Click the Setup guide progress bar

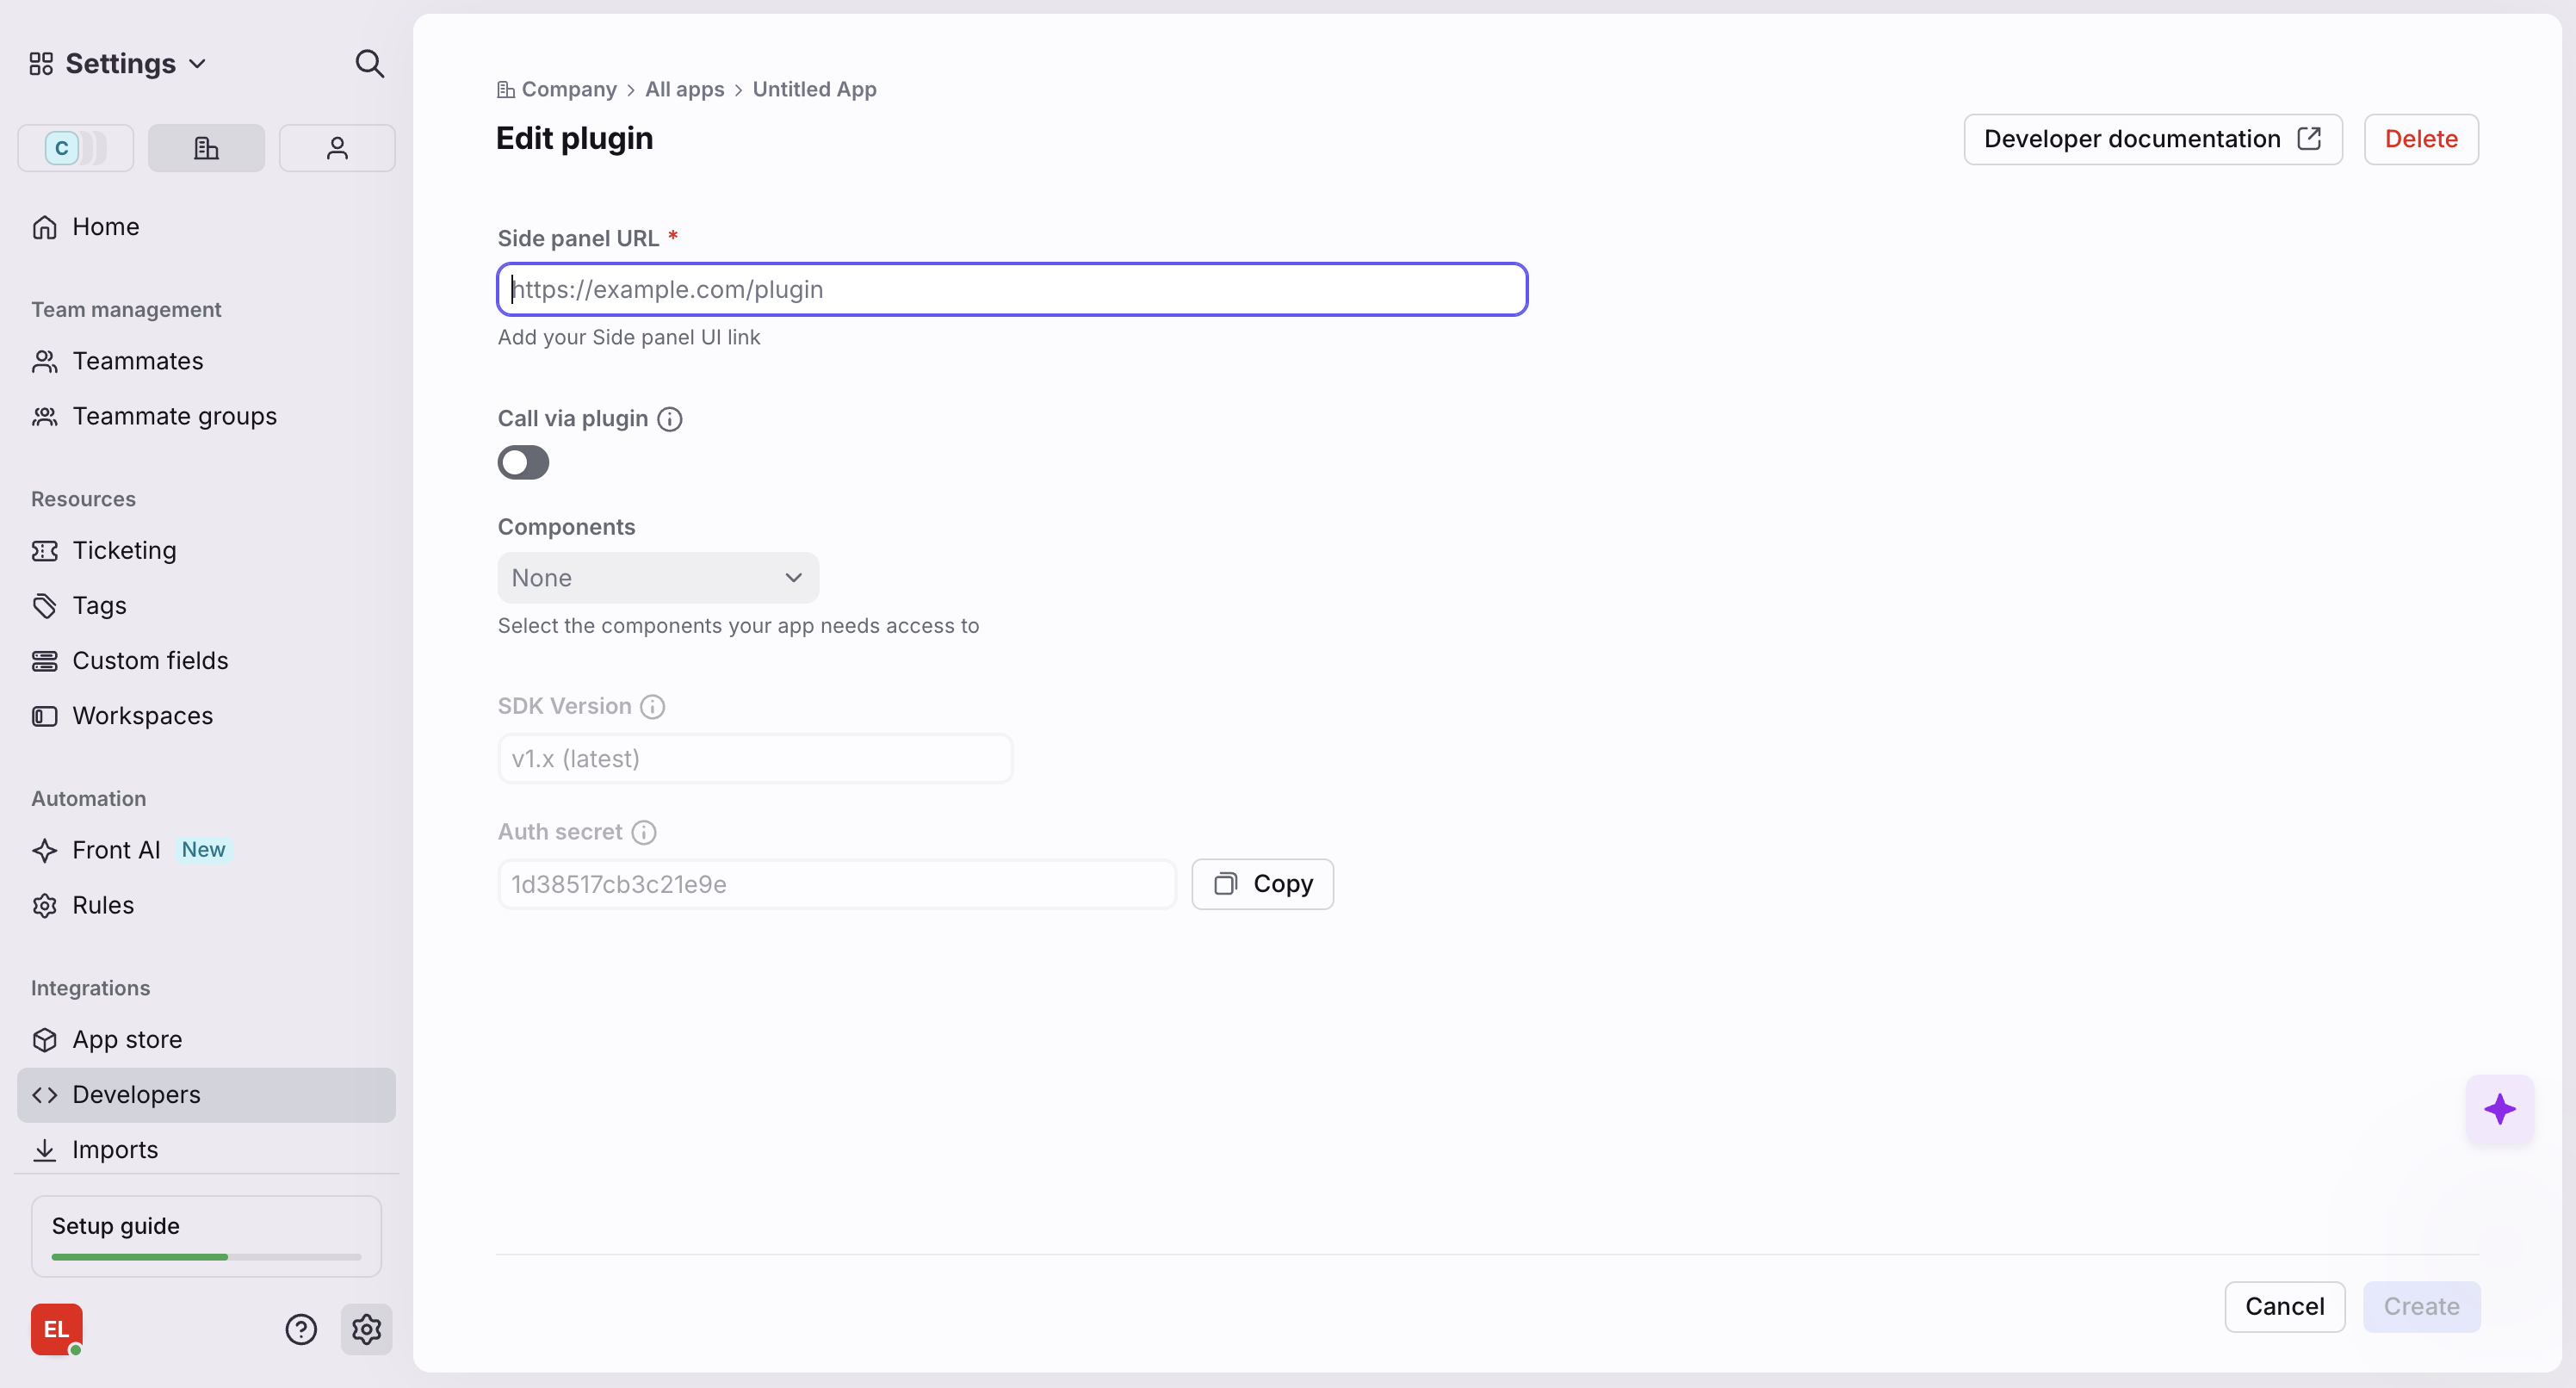click(206, 1256)
